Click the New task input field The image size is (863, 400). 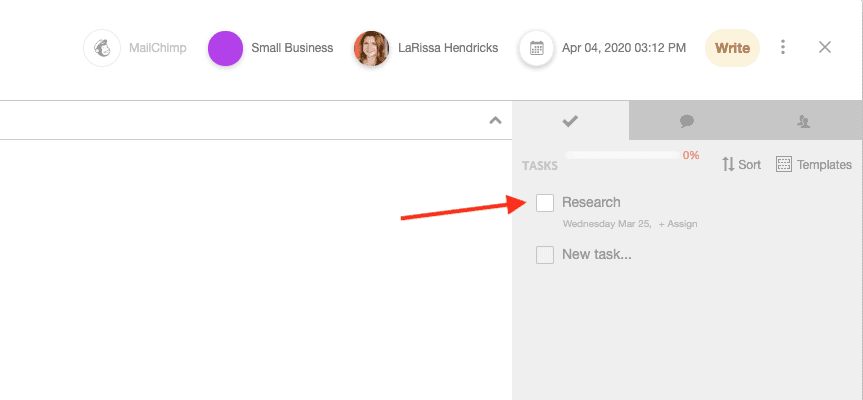click(x=597, y=255)
